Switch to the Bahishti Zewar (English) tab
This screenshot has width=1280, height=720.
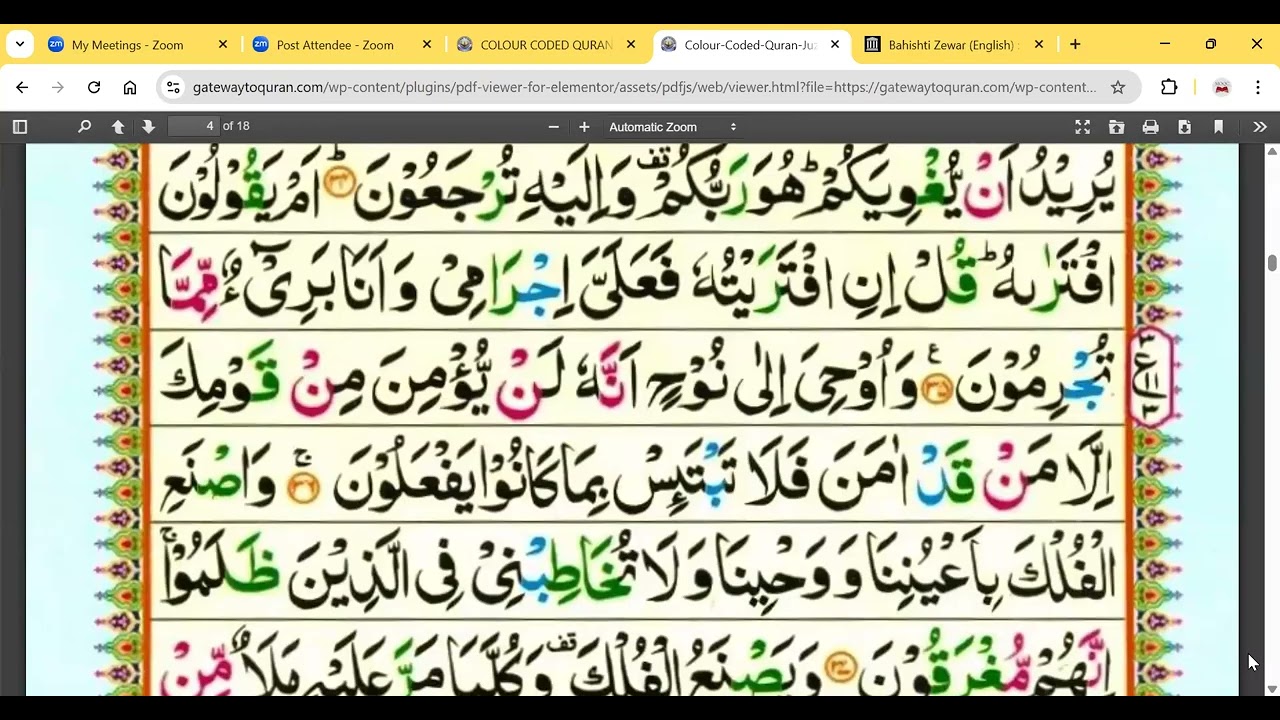coord(951,45)
